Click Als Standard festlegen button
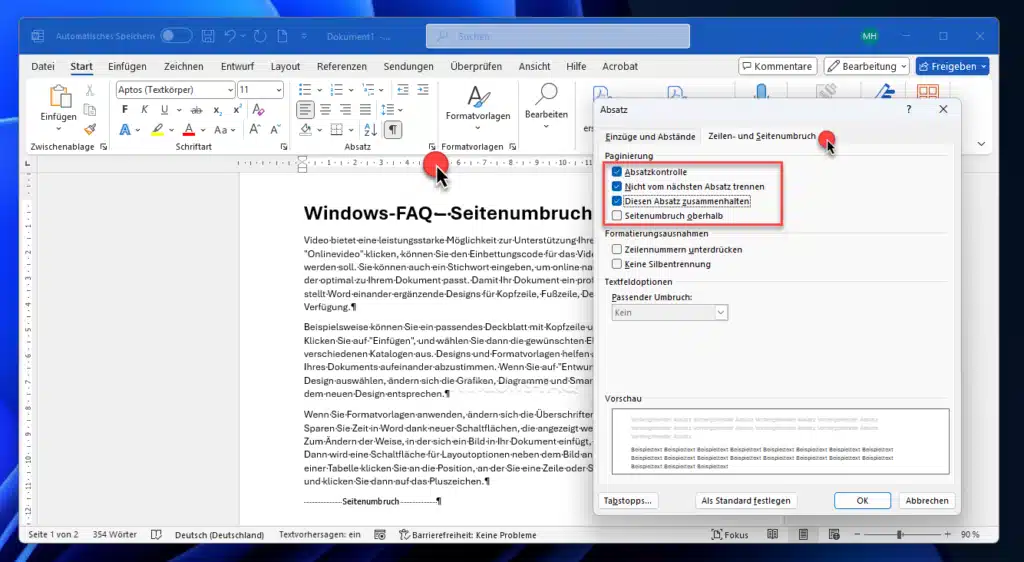Viewport: 1024px width, 562px height. [x=746, y=501]
